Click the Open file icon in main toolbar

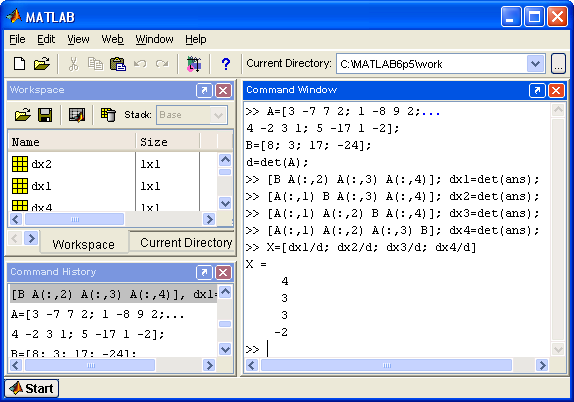pyautogui.click(x=41, y=64)
